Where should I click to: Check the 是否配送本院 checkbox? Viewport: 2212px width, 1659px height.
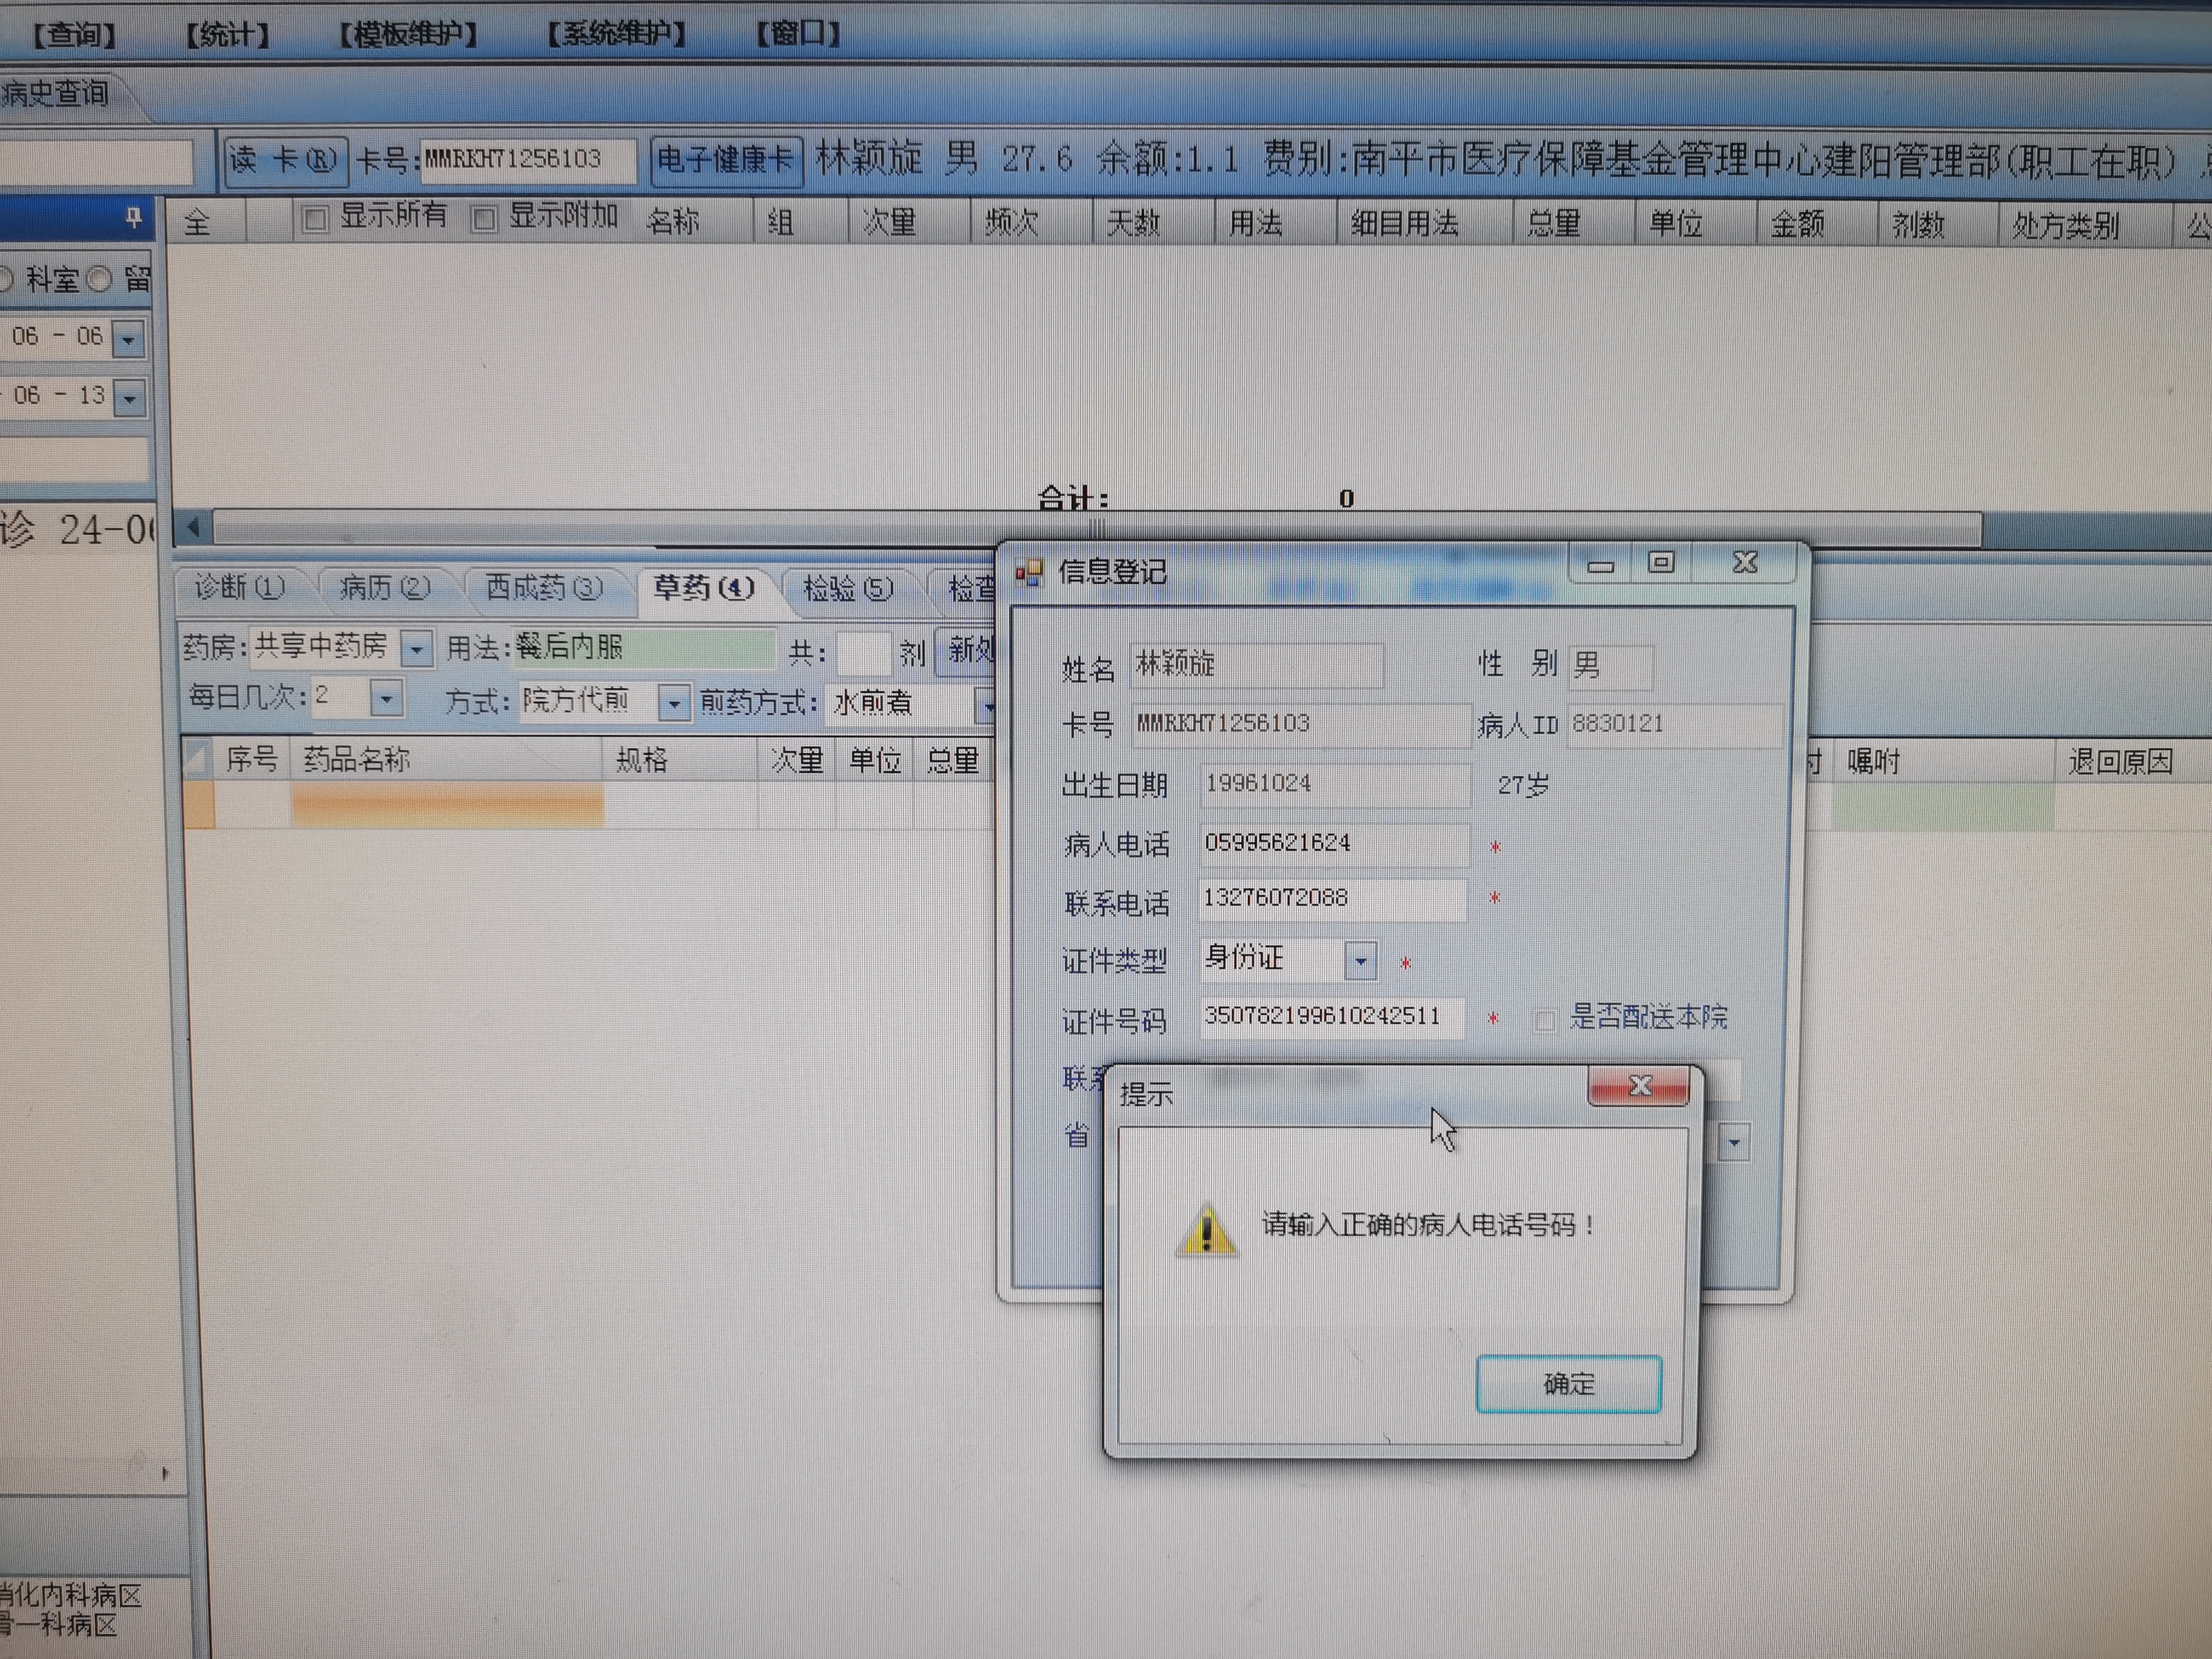pos(1545,1020)
